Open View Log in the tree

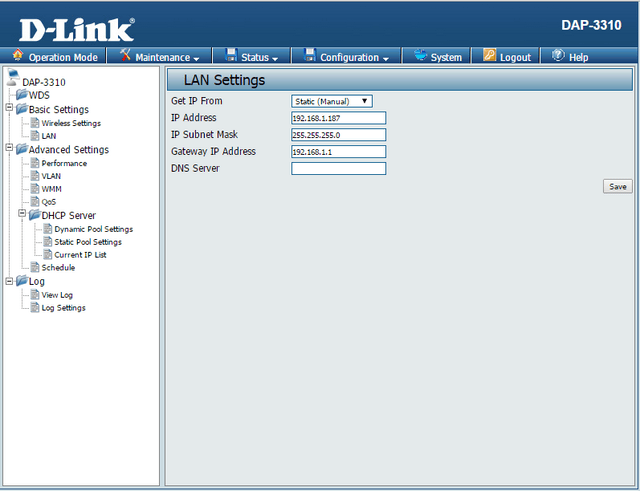57,295
